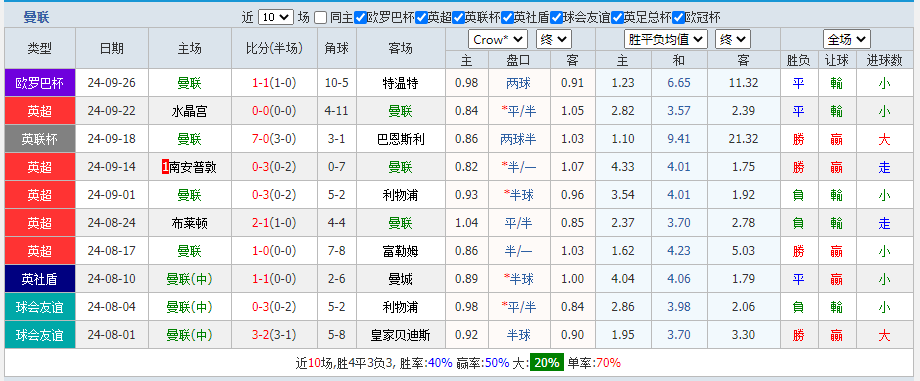
Task: Click the 进球数 column header
Action: point(884,60)
